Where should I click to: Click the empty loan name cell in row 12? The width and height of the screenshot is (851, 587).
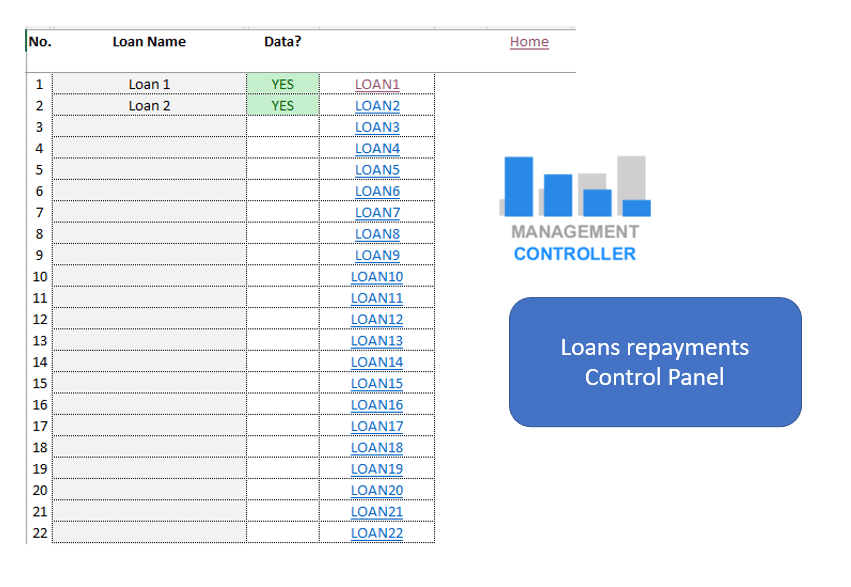149,319
